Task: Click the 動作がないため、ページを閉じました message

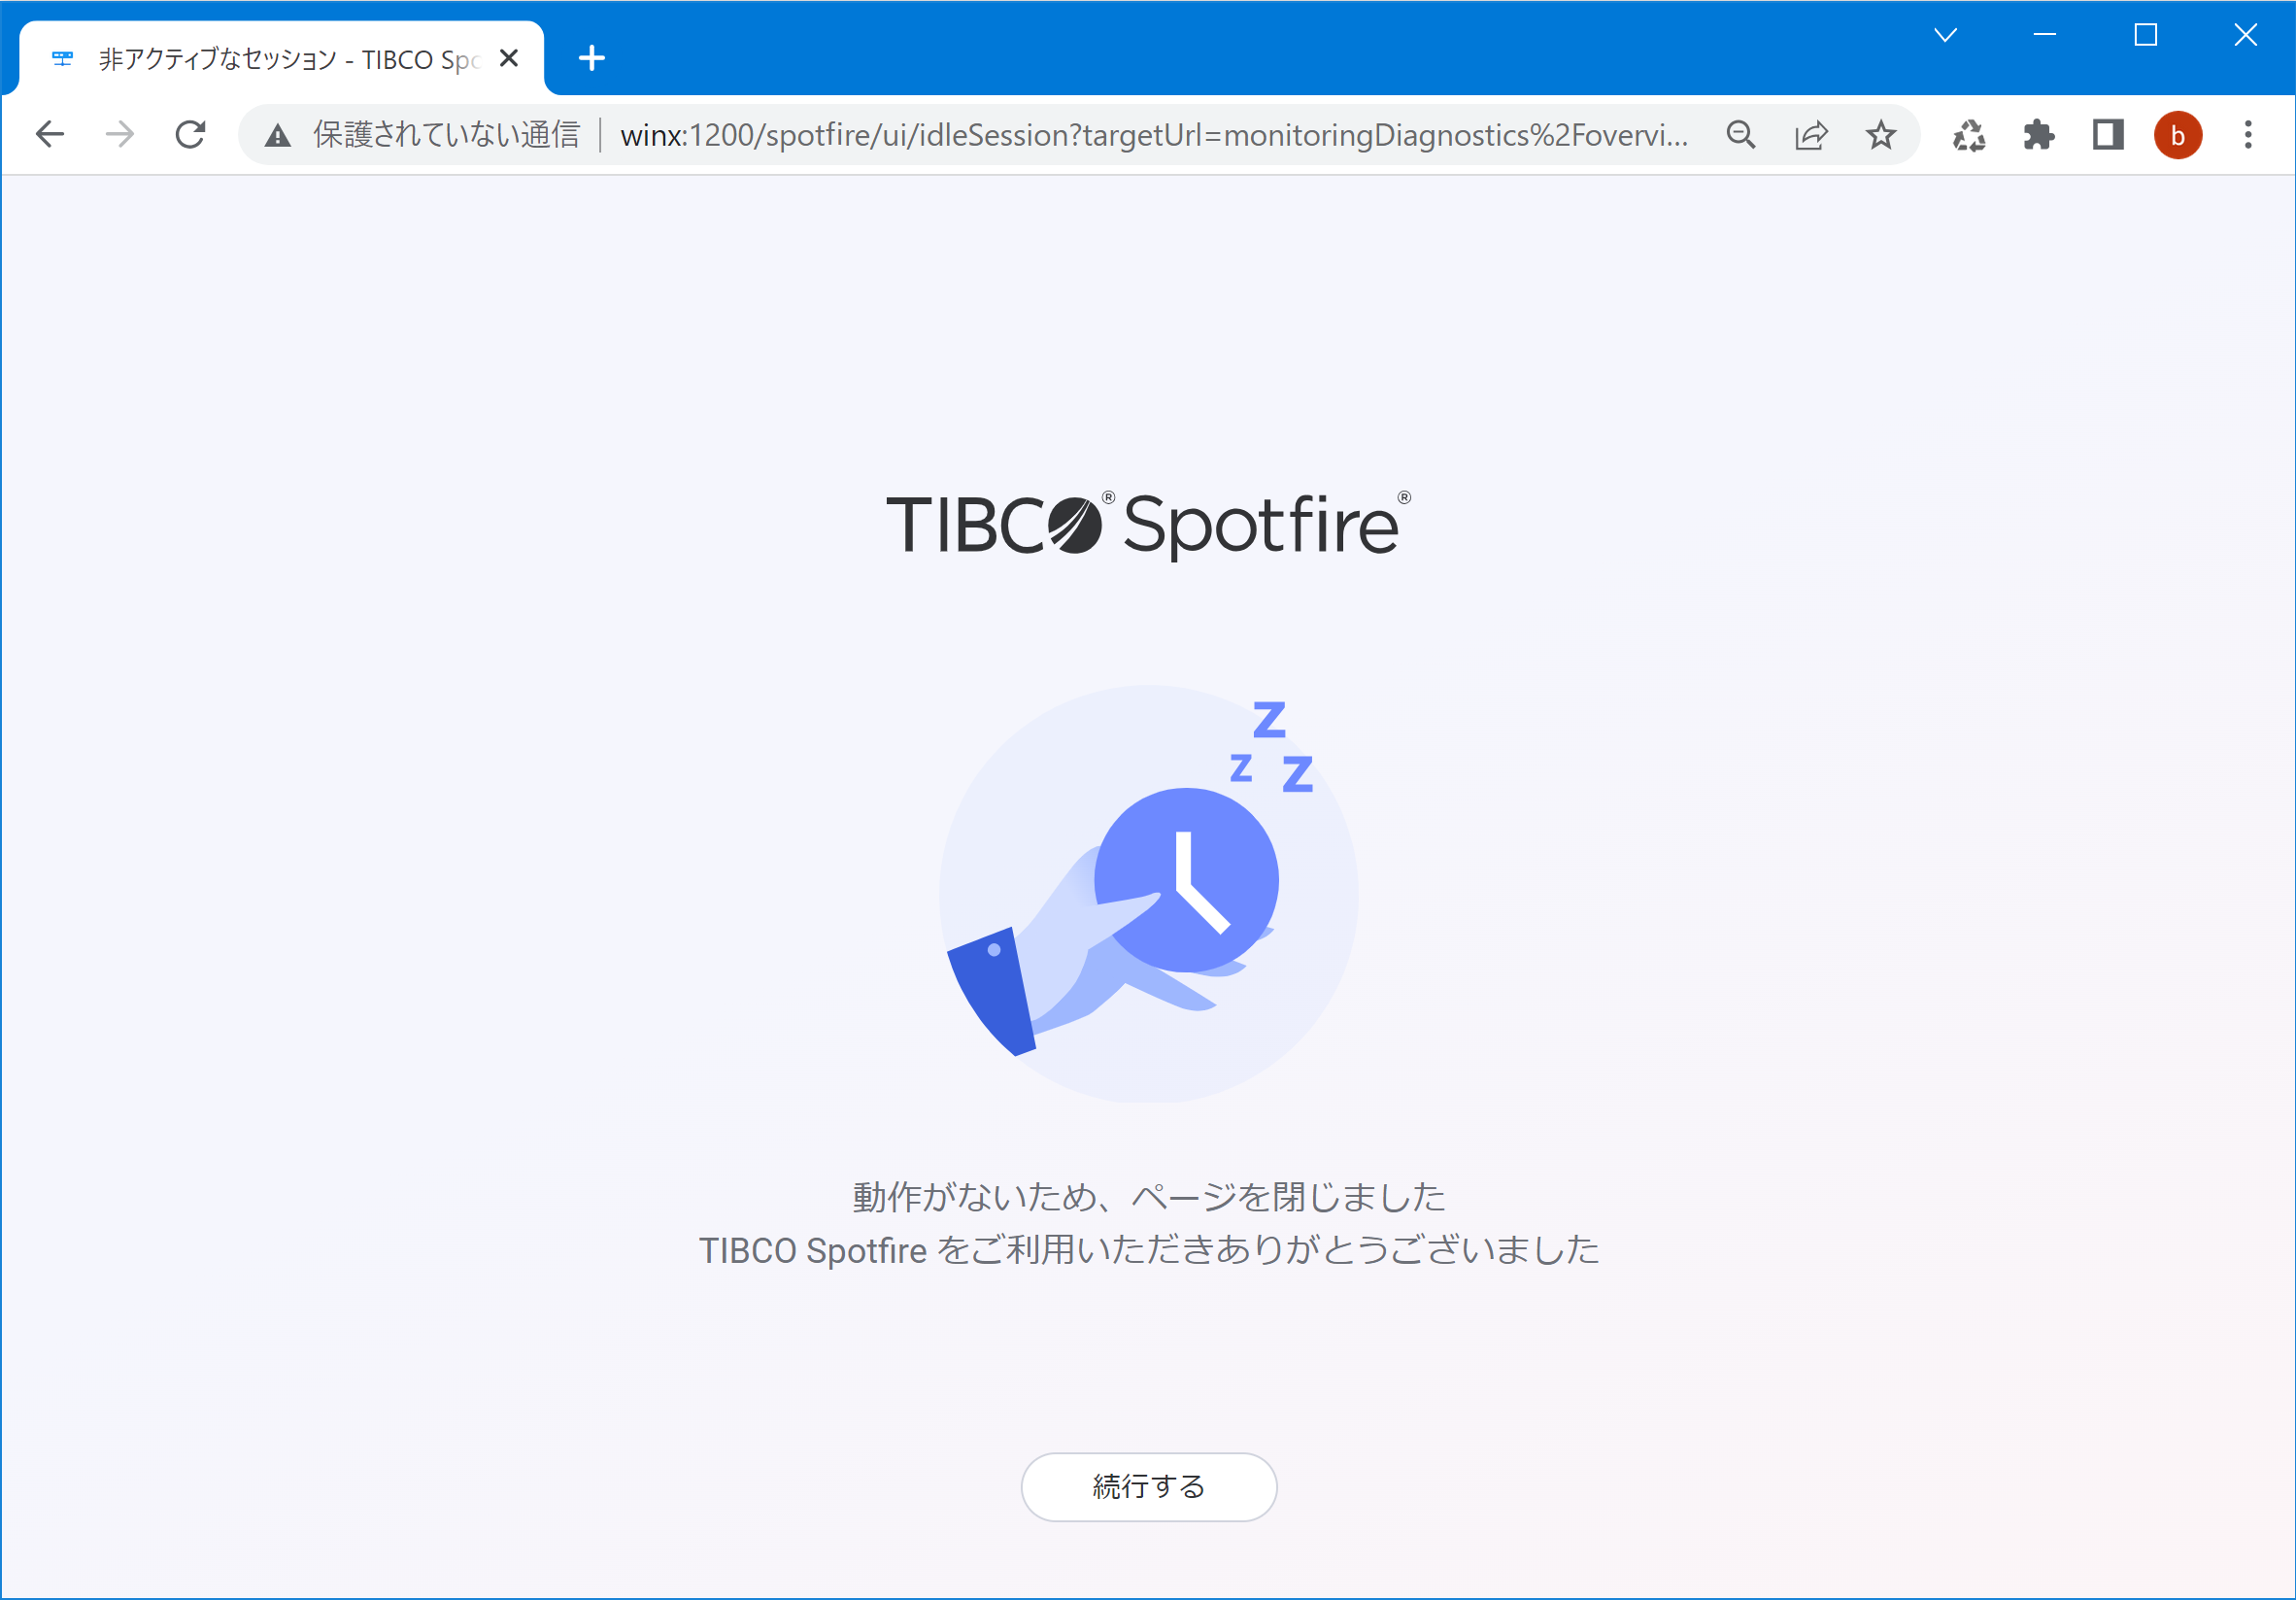Action: point(1148,1197)
